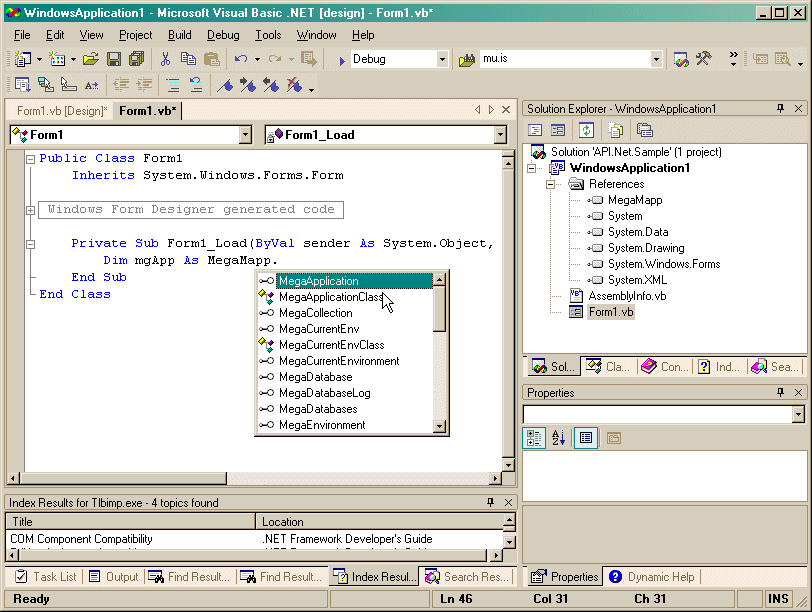Click the Start debugging play arrow

point(341,60)
